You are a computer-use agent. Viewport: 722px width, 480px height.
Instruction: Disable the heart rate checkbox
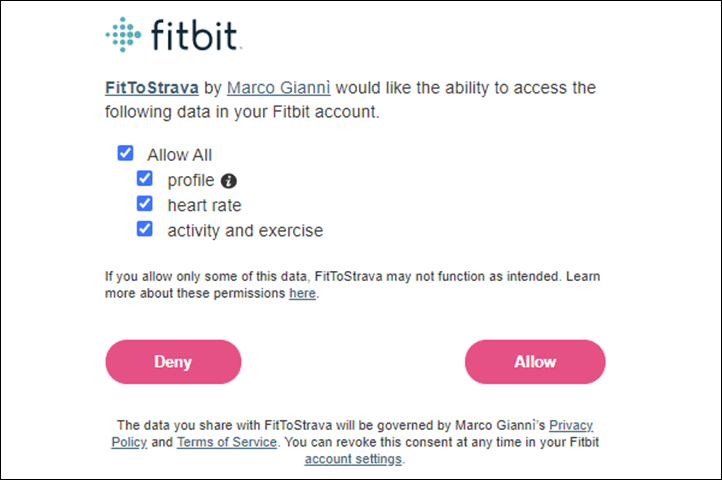tap(145, 203)
